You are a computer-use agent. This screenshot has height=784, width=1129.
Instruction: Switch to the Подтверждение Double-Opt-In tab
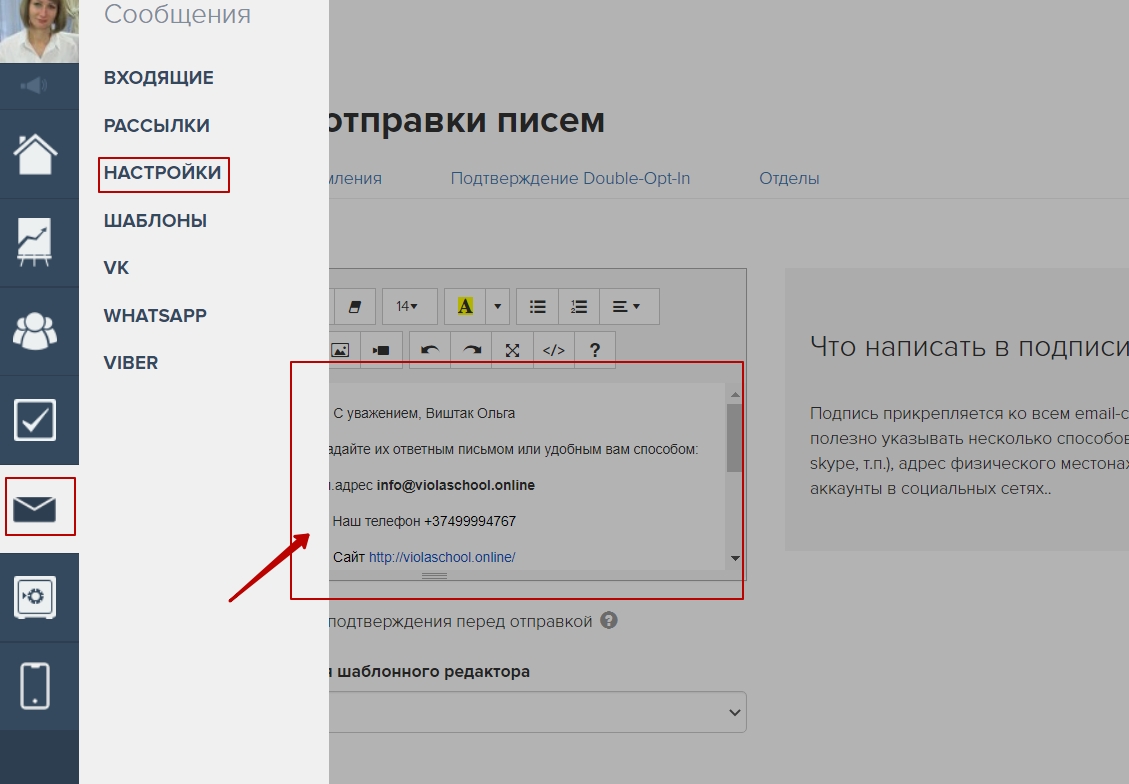pyautogui.click(x=570, y=179)
